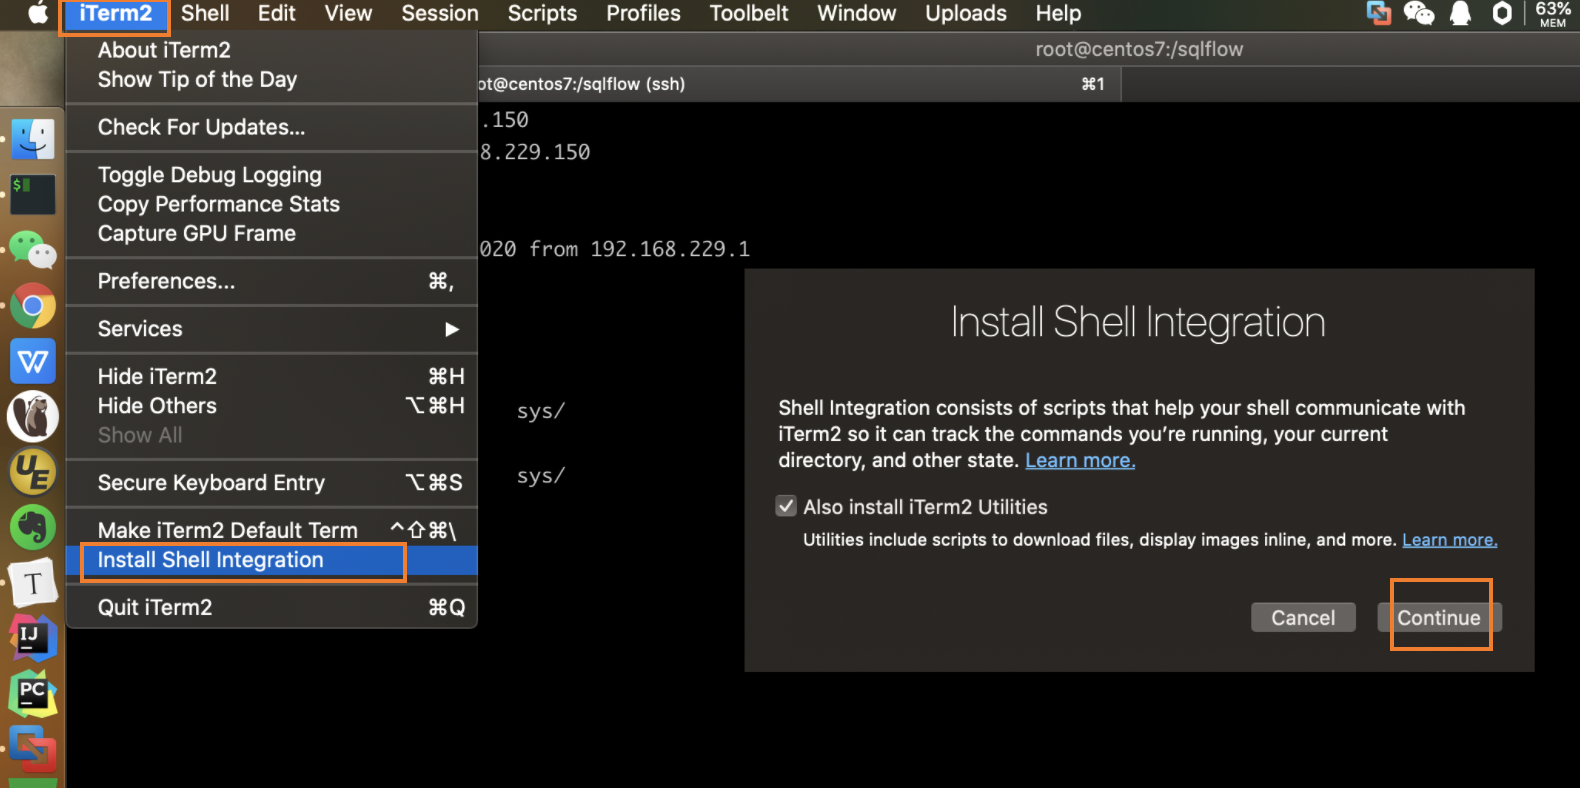Open Typora from the Dock
Viewport: 1580px width, 788px height.
(x=33, y=583)
